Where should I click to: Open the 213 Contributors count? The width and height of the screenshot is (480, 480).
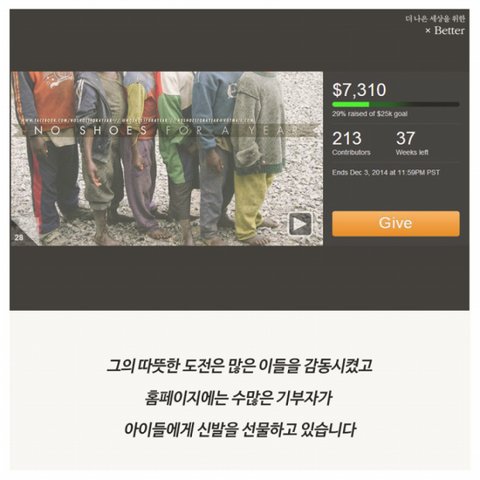coord(351,143)
